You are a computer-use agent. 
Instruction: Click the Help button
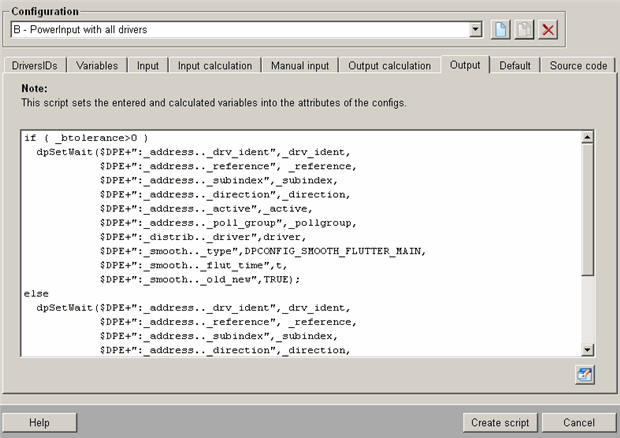[x=39, y=422]
